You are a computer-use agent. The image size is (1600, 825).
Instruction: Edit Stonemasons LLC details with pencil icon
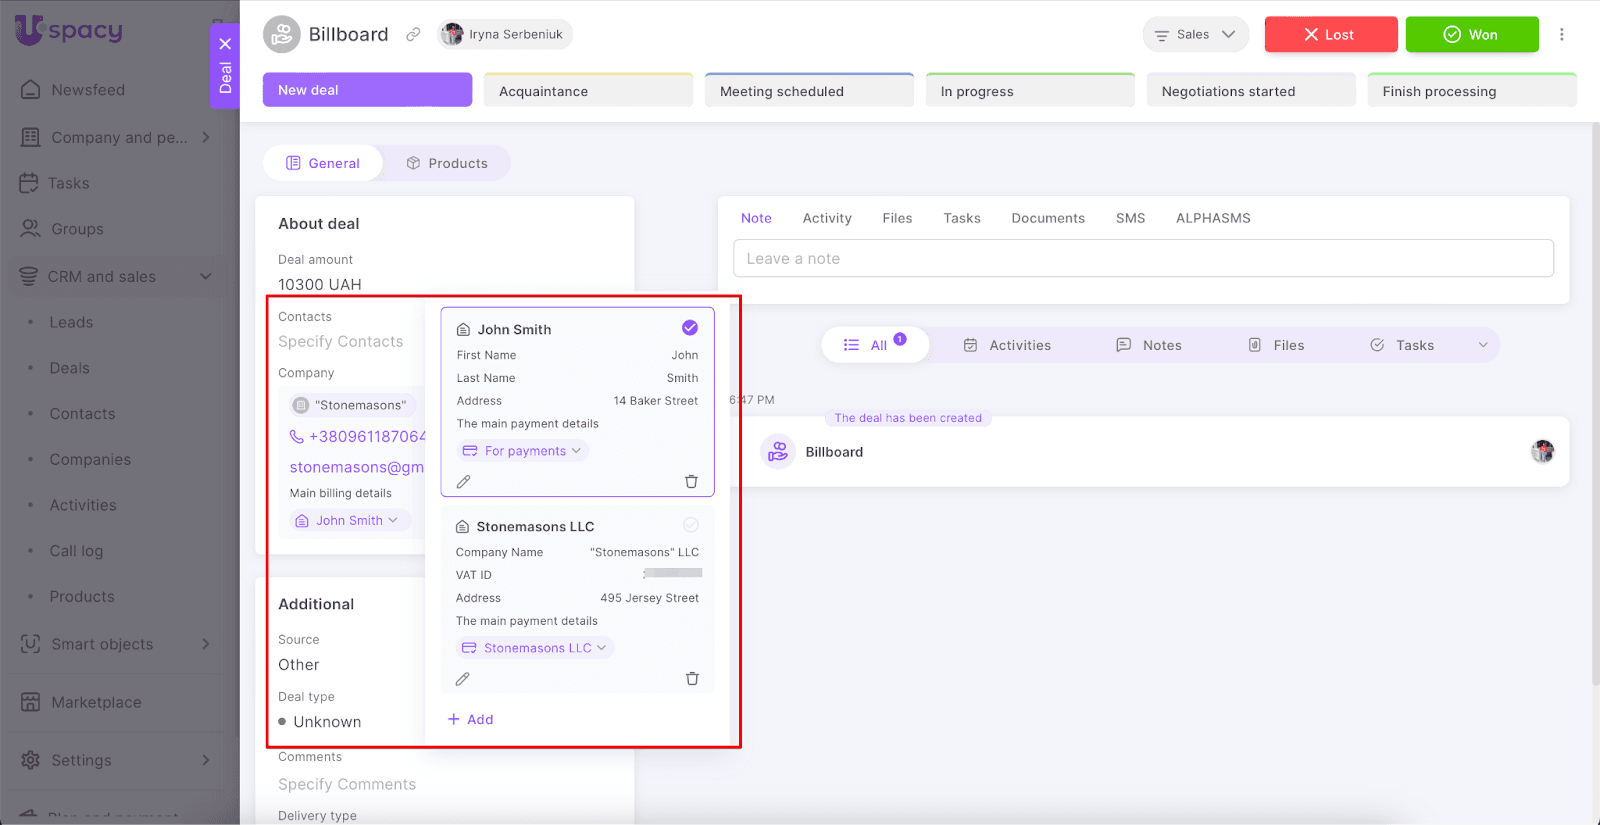click(462, 679)
